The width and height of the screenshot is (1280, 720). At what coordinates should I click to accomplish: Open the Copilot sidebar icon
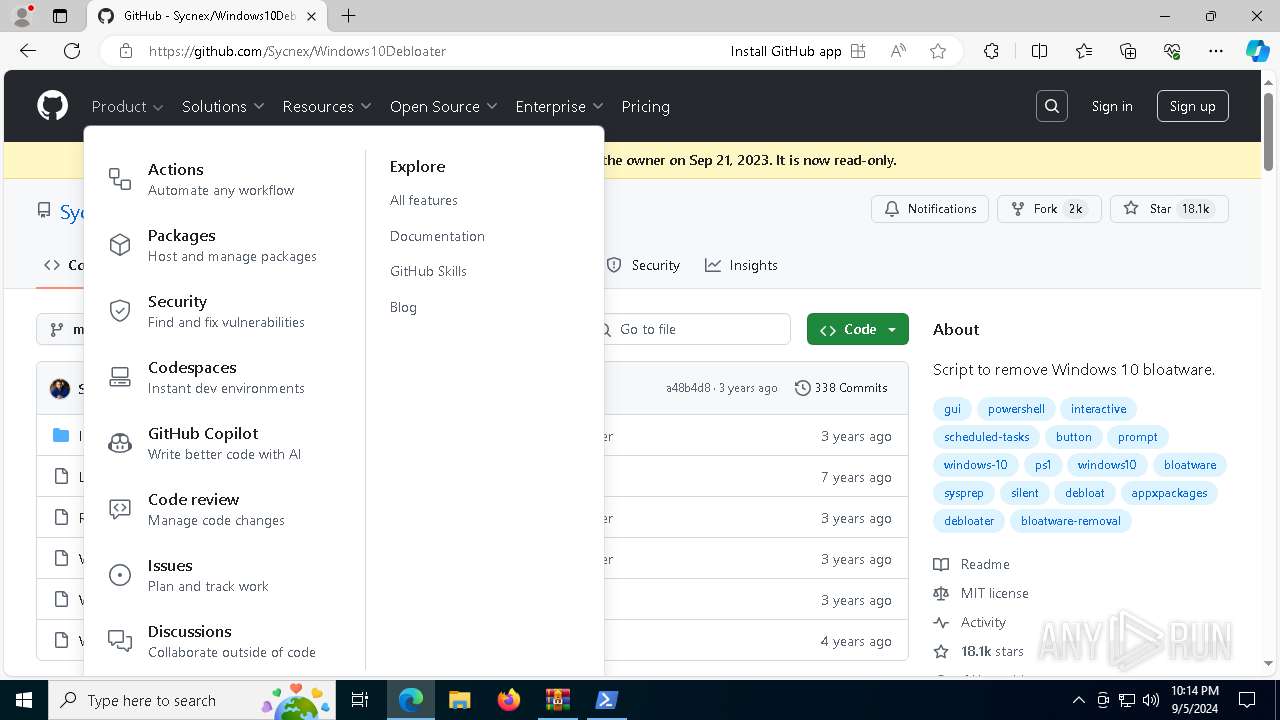1257,51
